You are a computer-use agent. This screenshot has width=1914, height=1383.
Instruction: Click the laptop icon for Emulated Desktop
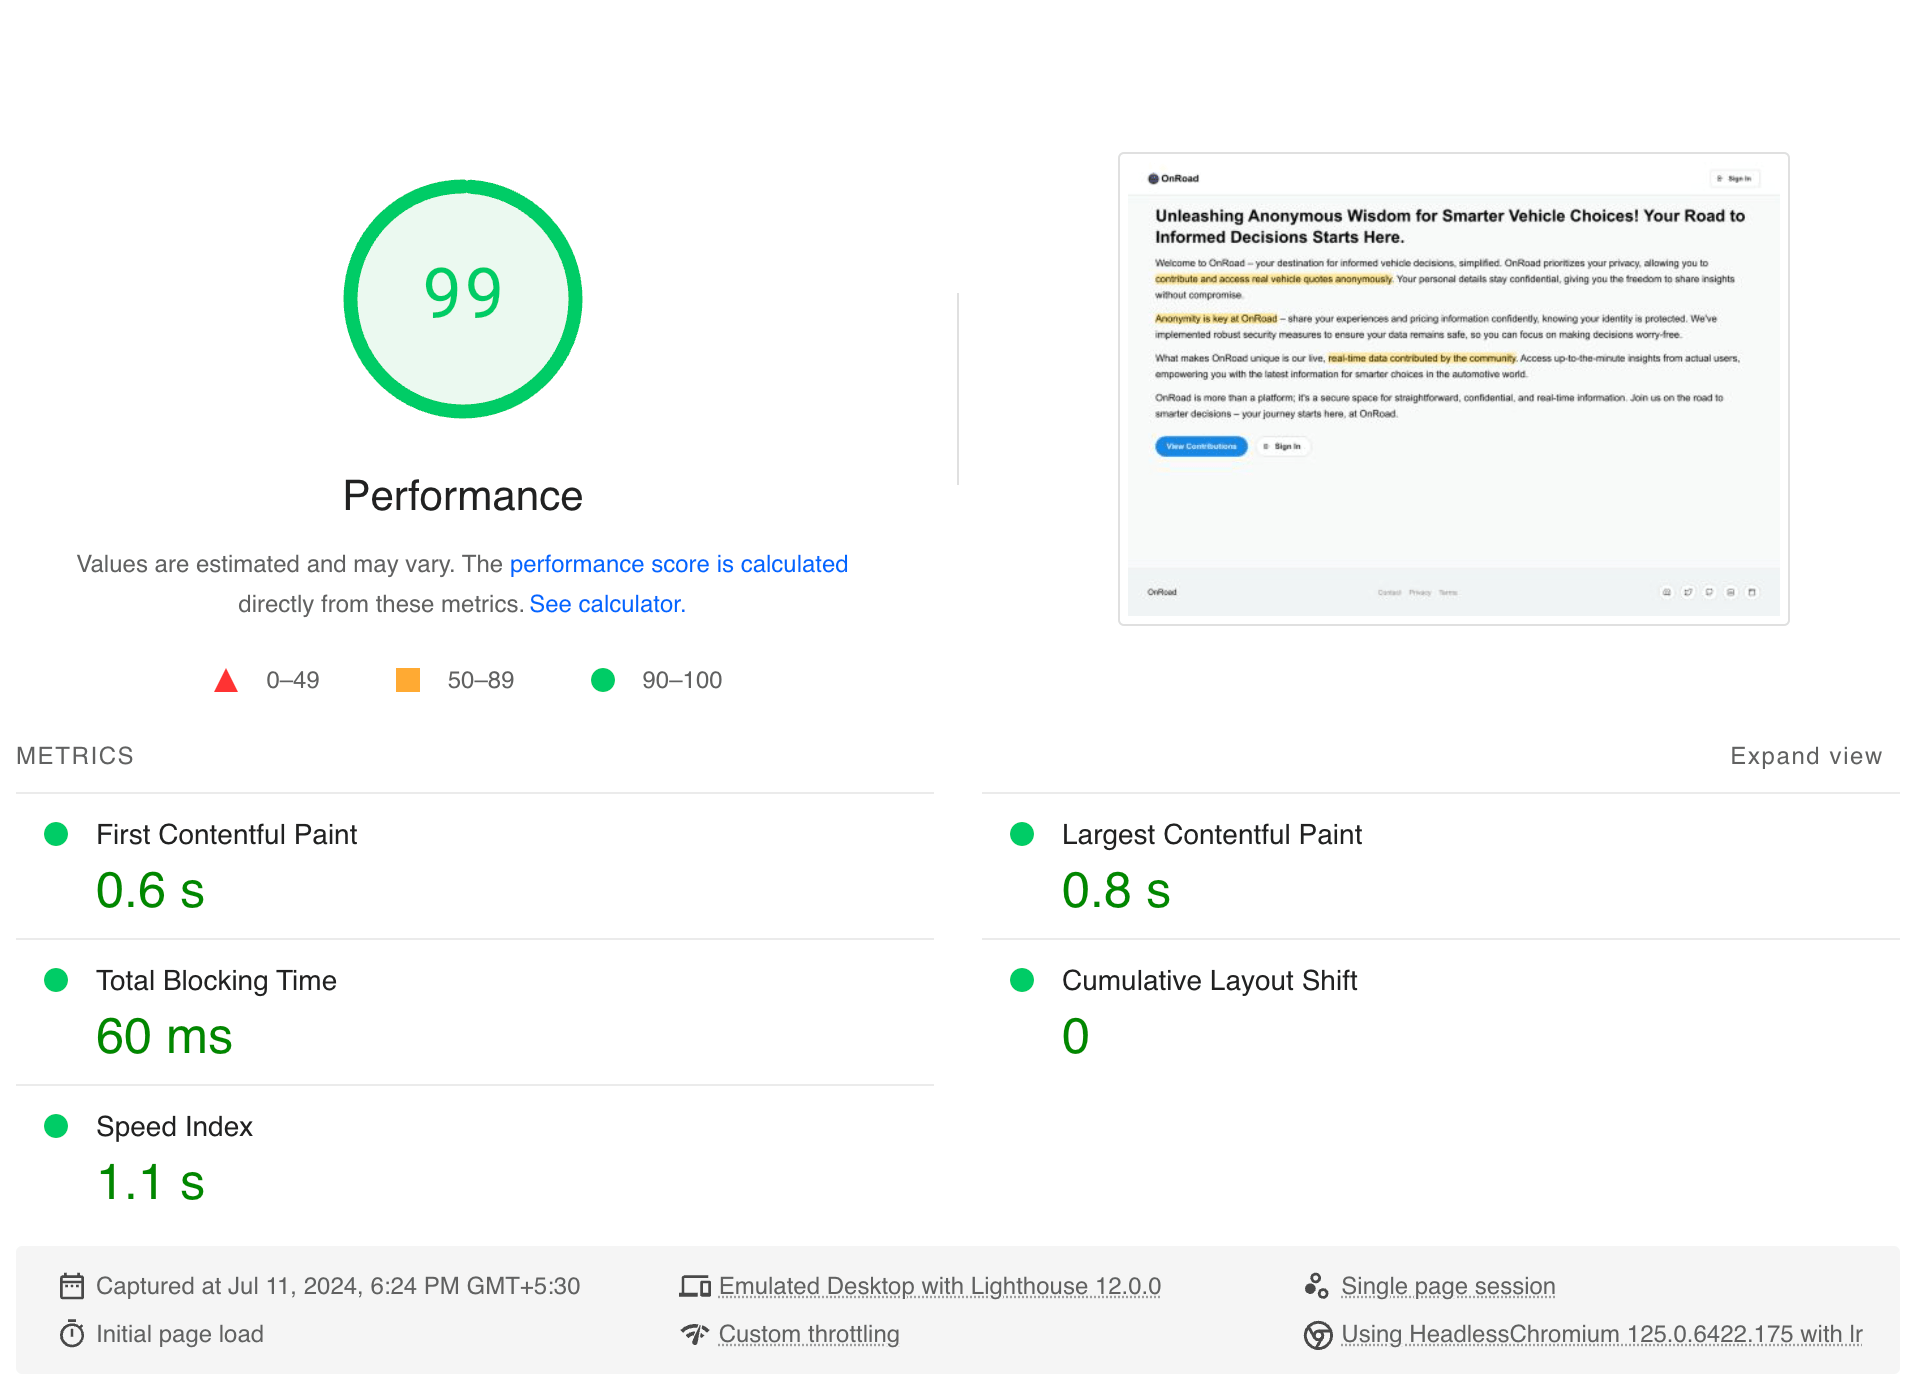(x=694, y=1286)
